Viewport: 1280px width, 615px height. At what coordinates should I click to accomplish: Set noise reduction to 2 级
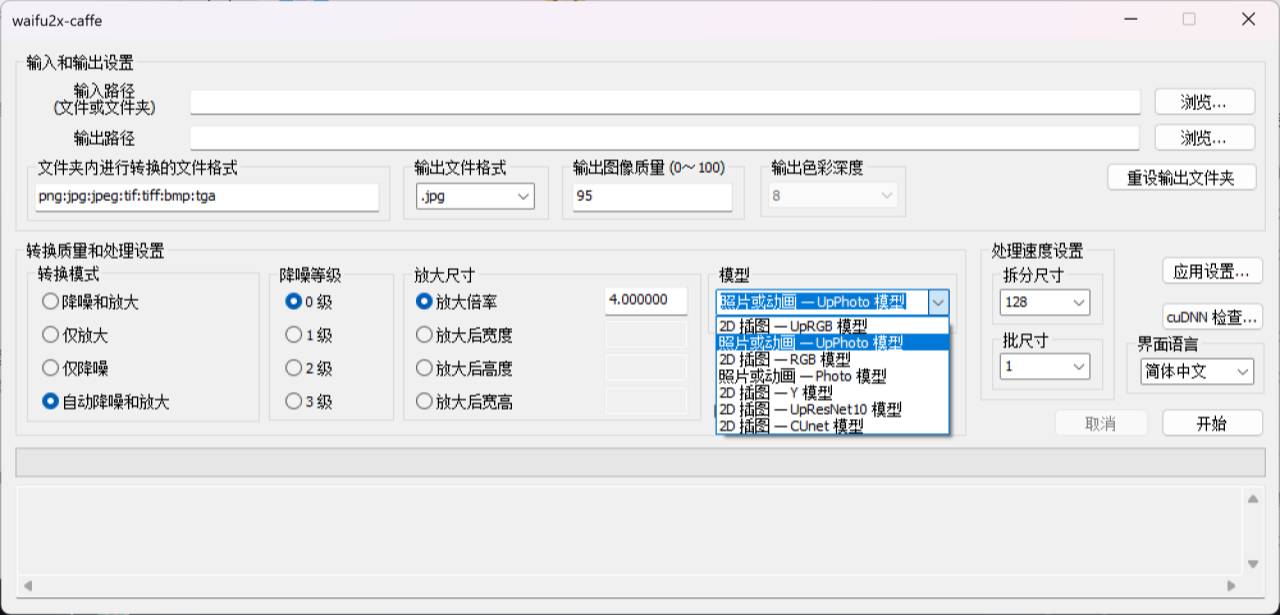pos(294,368)
